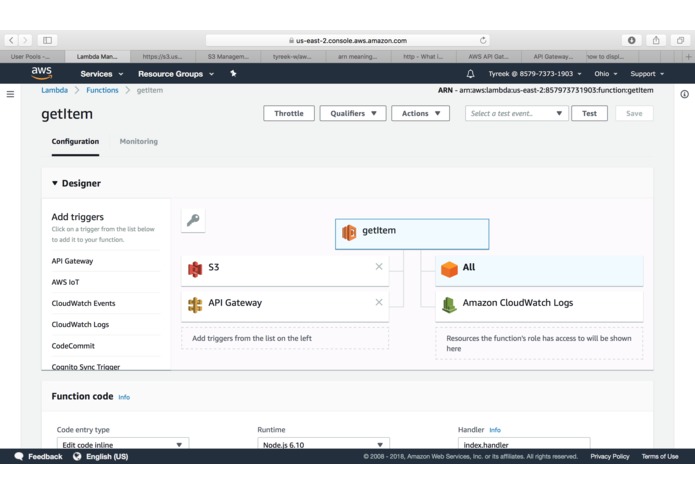
Task: Click the API Gateway trigger icon
Action: tap(195, 305)
